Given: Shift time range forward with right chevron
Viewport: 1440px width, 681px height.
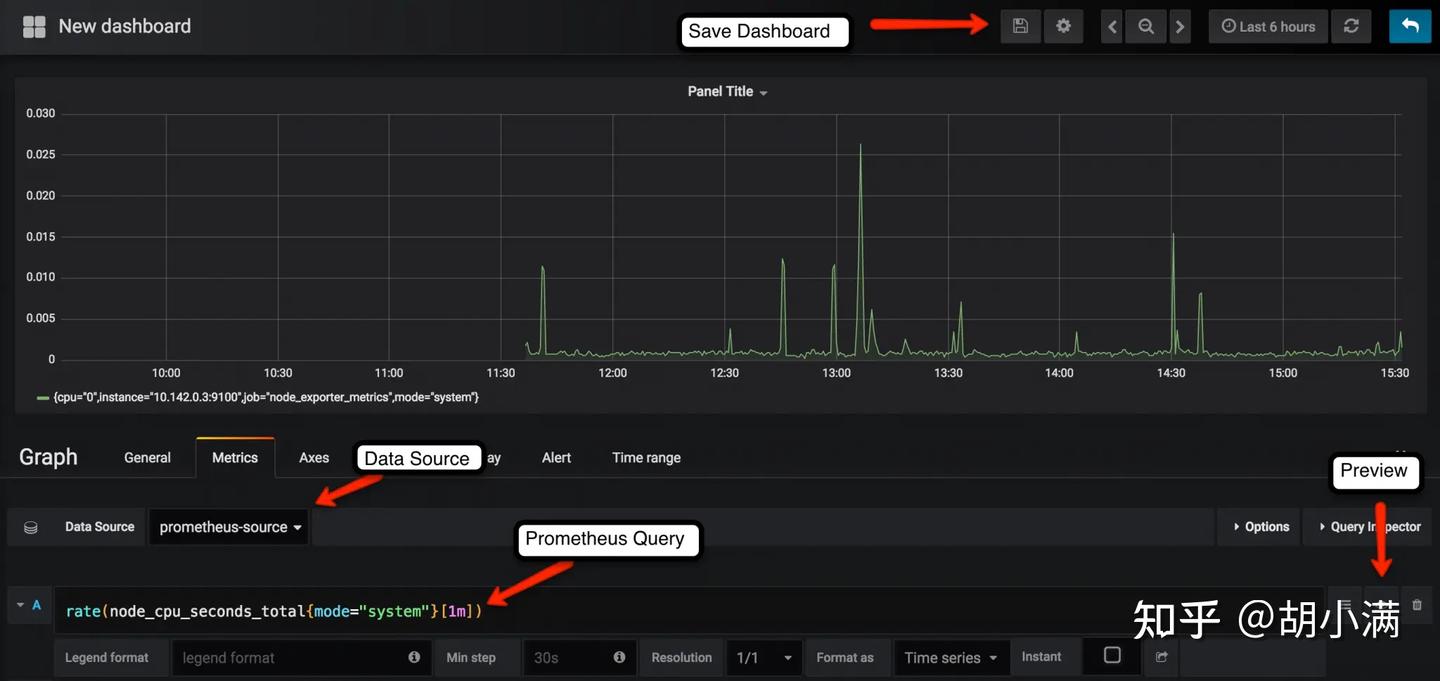Looking at the screenshot, I should pyautogui.click(x=1180, y=27).
